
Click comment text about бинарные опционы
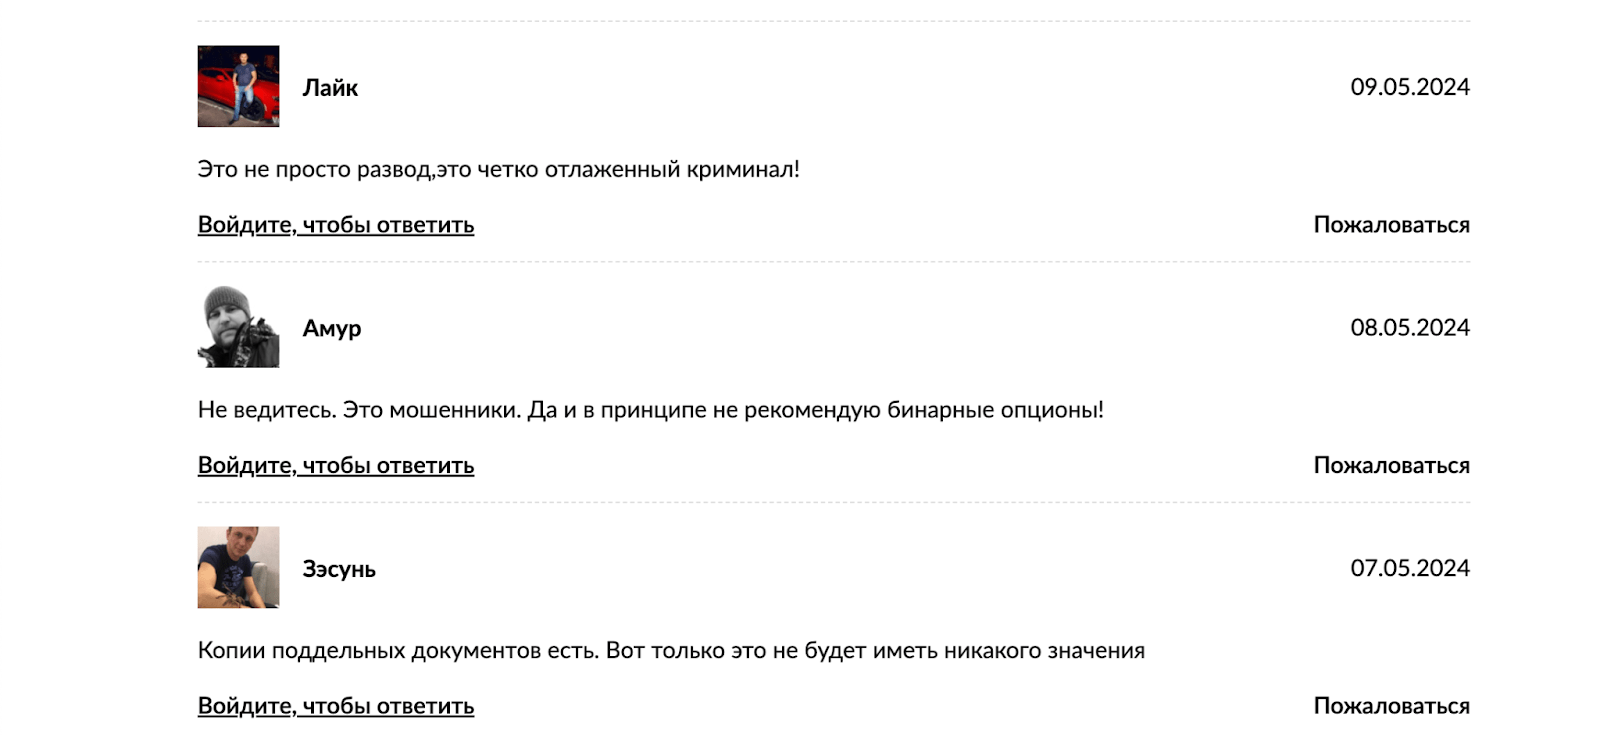pos(651,410)
